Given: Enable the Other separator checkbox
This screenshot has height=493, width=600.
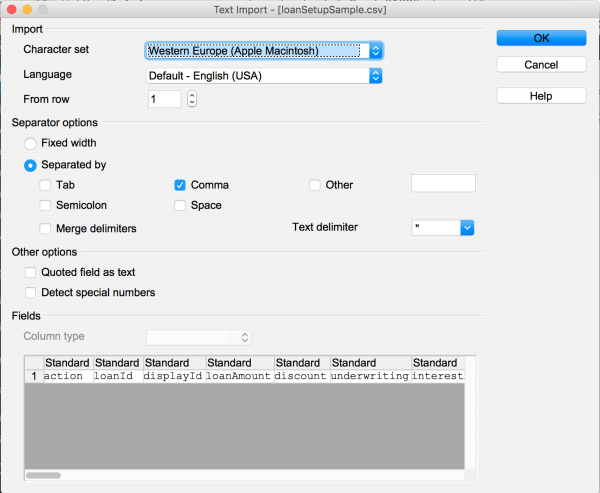Looking at the screenshot, I should point(315,185).
